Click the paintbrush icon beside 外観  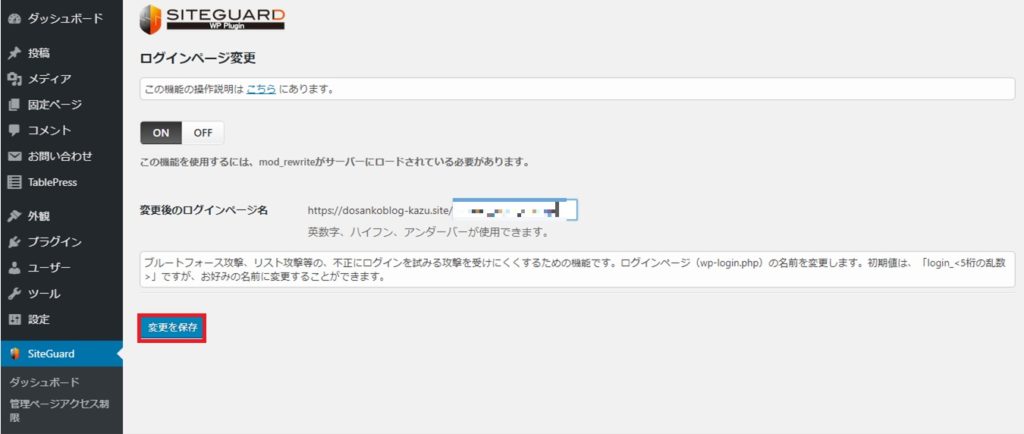(x=14, y=216)
